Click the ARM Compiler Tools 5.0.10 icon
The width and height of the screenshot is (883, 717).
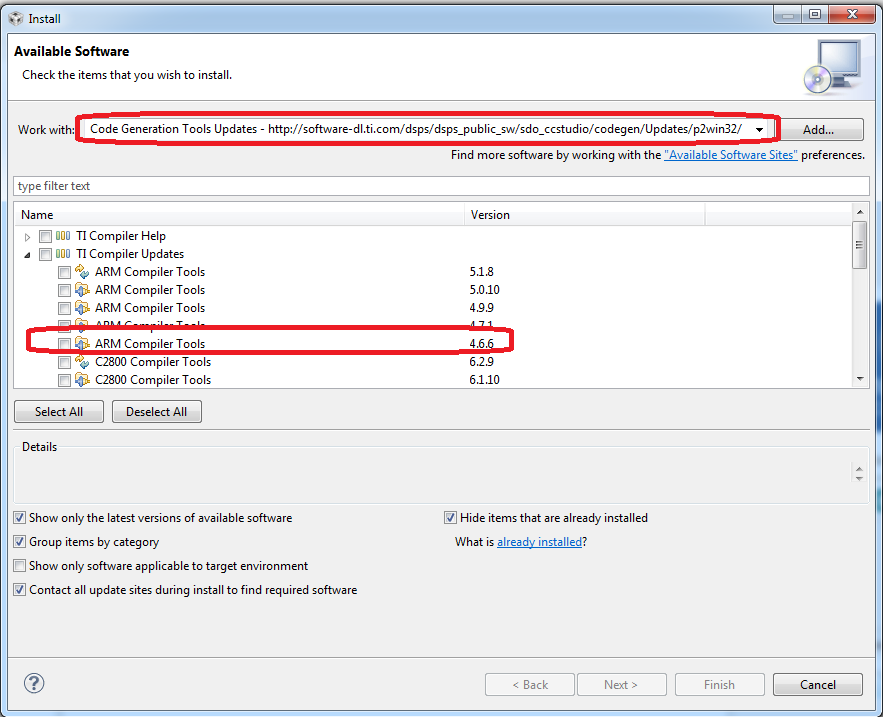tap(82, 290)
